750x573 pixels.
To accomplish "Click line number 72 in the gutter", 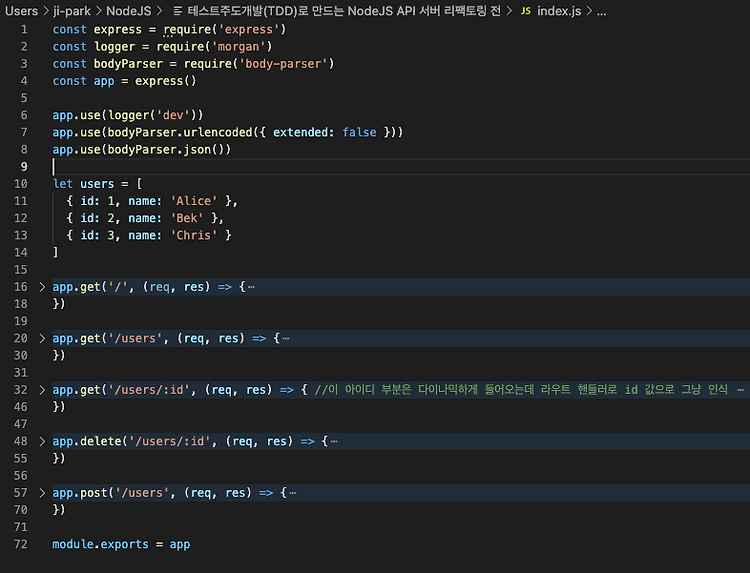I will pos(21,544).
